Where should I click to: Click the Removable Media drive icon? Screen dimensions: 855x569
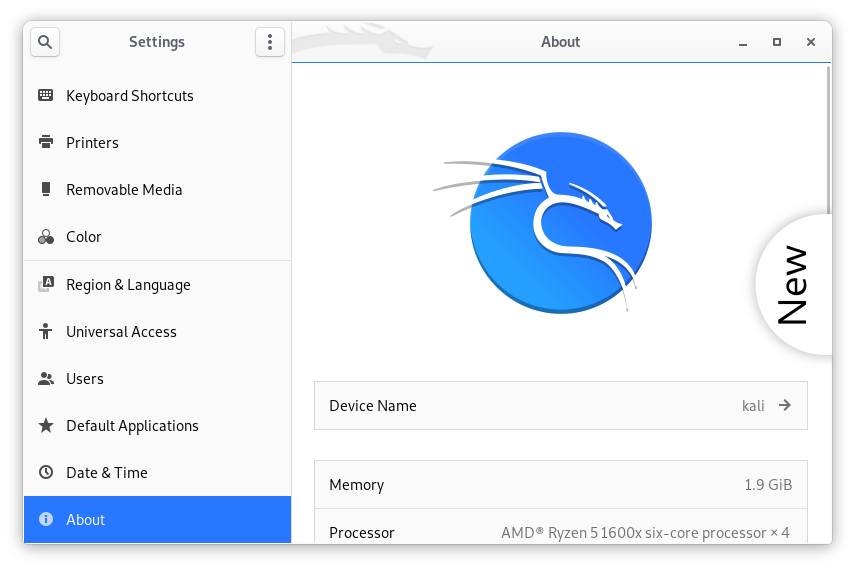(x=46, y=189)
